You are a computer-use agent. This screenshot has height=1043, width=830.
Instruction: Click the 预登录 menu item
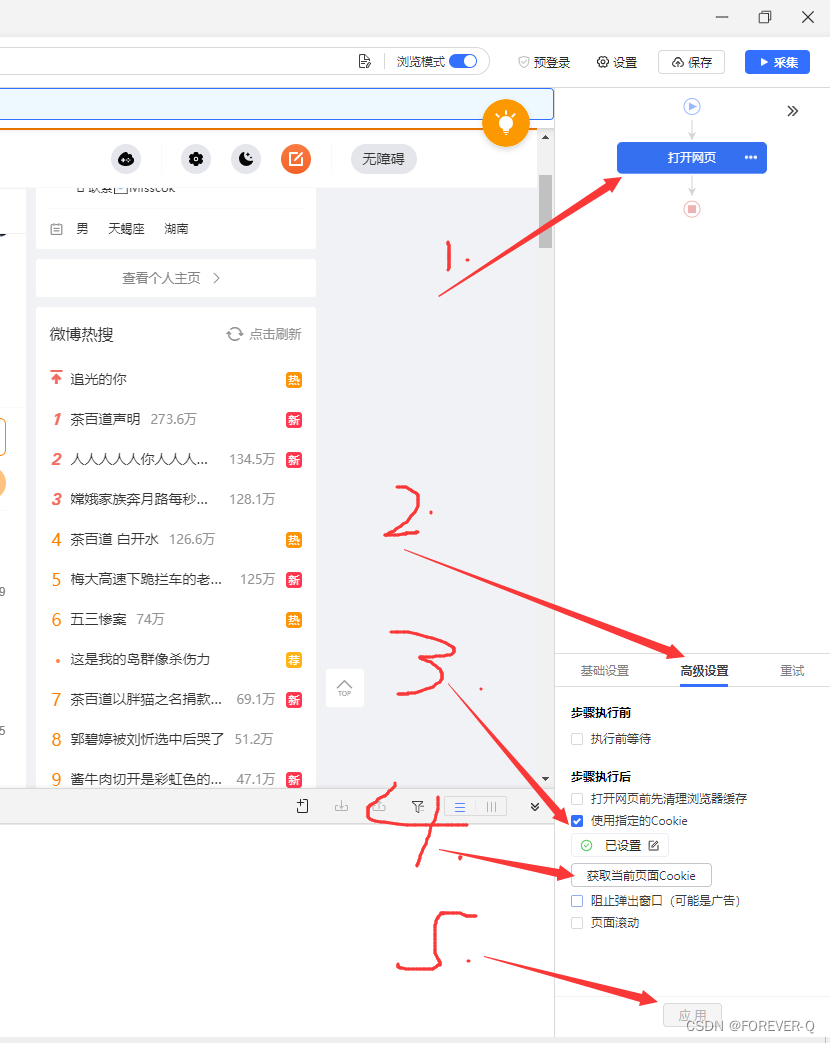click(544, 62)
